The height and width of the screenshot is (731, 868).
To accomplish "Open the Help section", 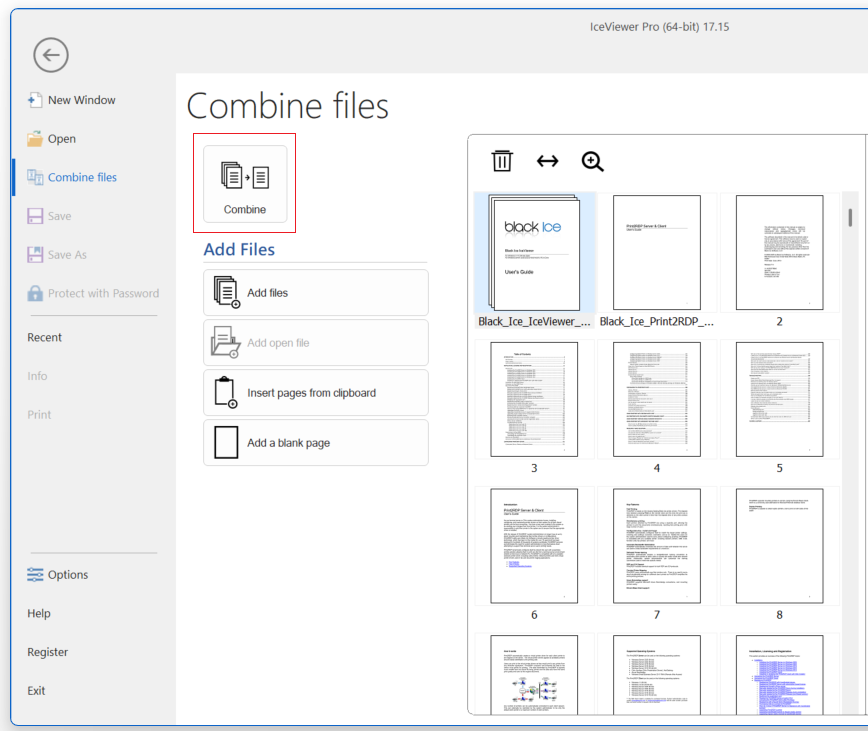I will point(39,614).
